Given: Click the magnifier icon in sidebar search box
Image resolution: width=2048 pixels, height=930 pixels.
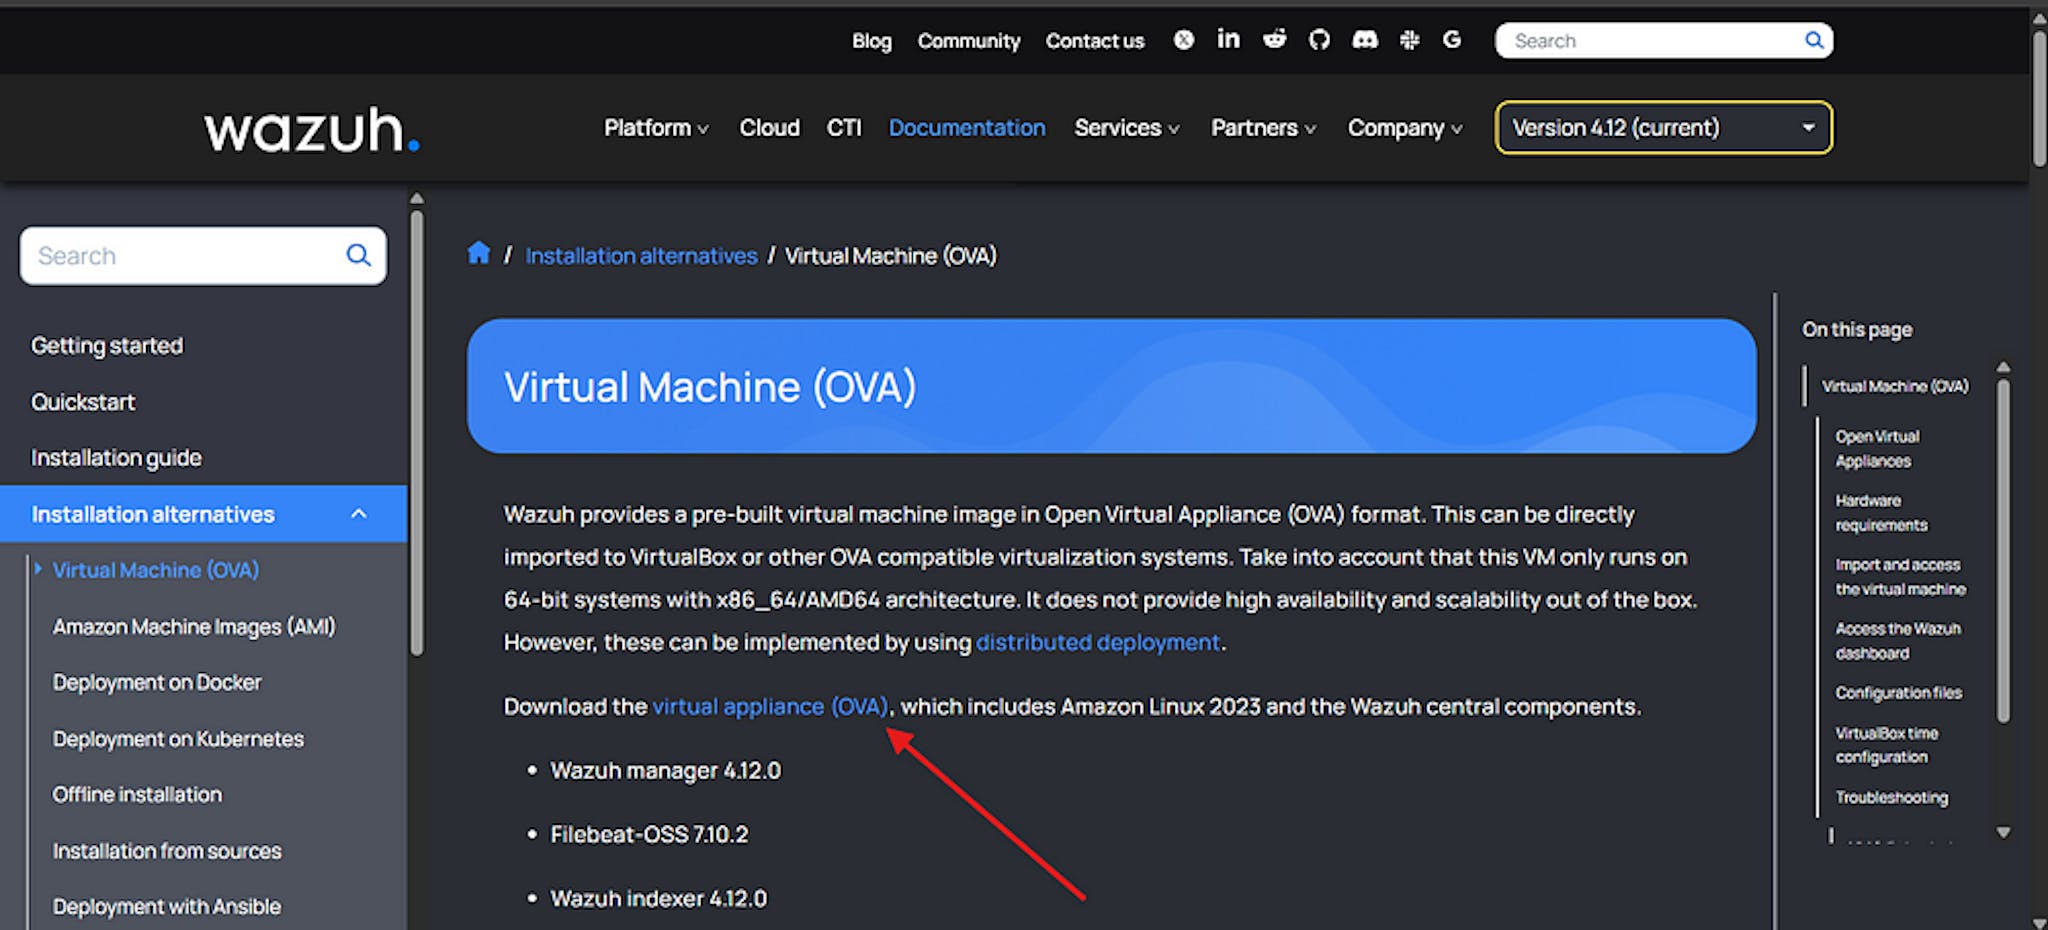Looking at the screenshot, I should (358, 255).
